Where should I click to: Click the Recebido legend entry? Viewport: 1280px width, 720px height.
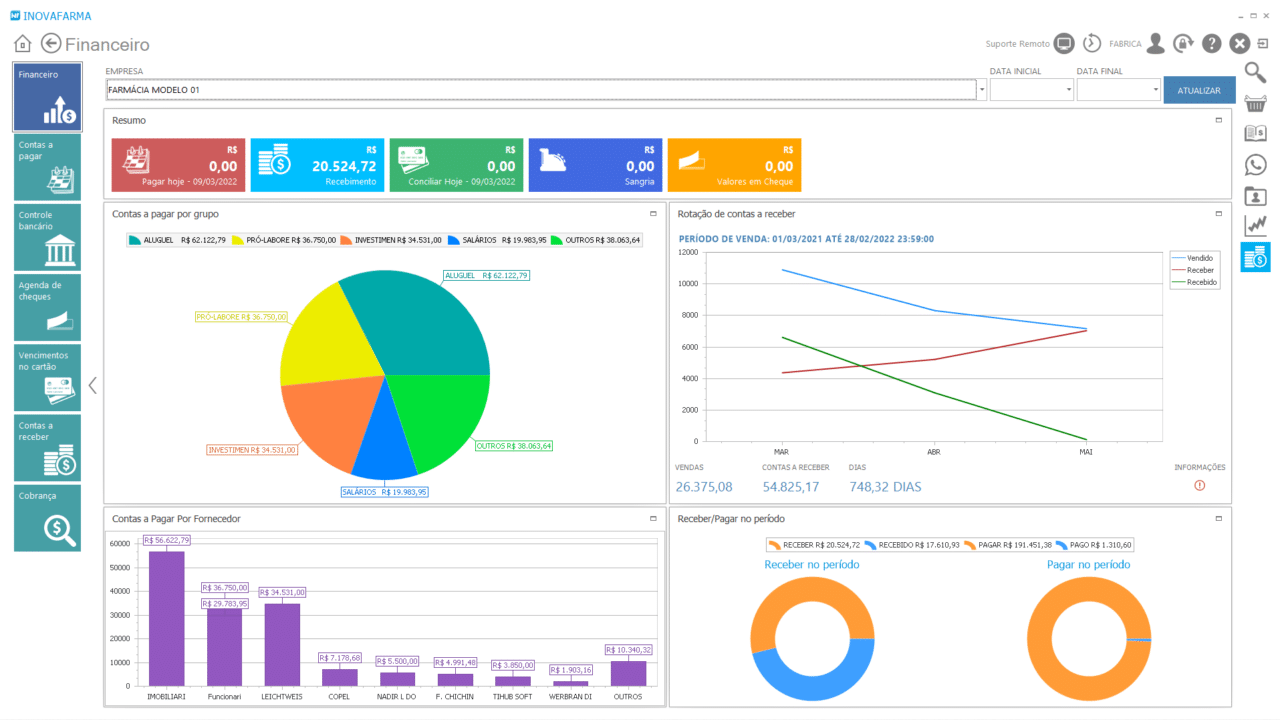[x=1194, y=282]
